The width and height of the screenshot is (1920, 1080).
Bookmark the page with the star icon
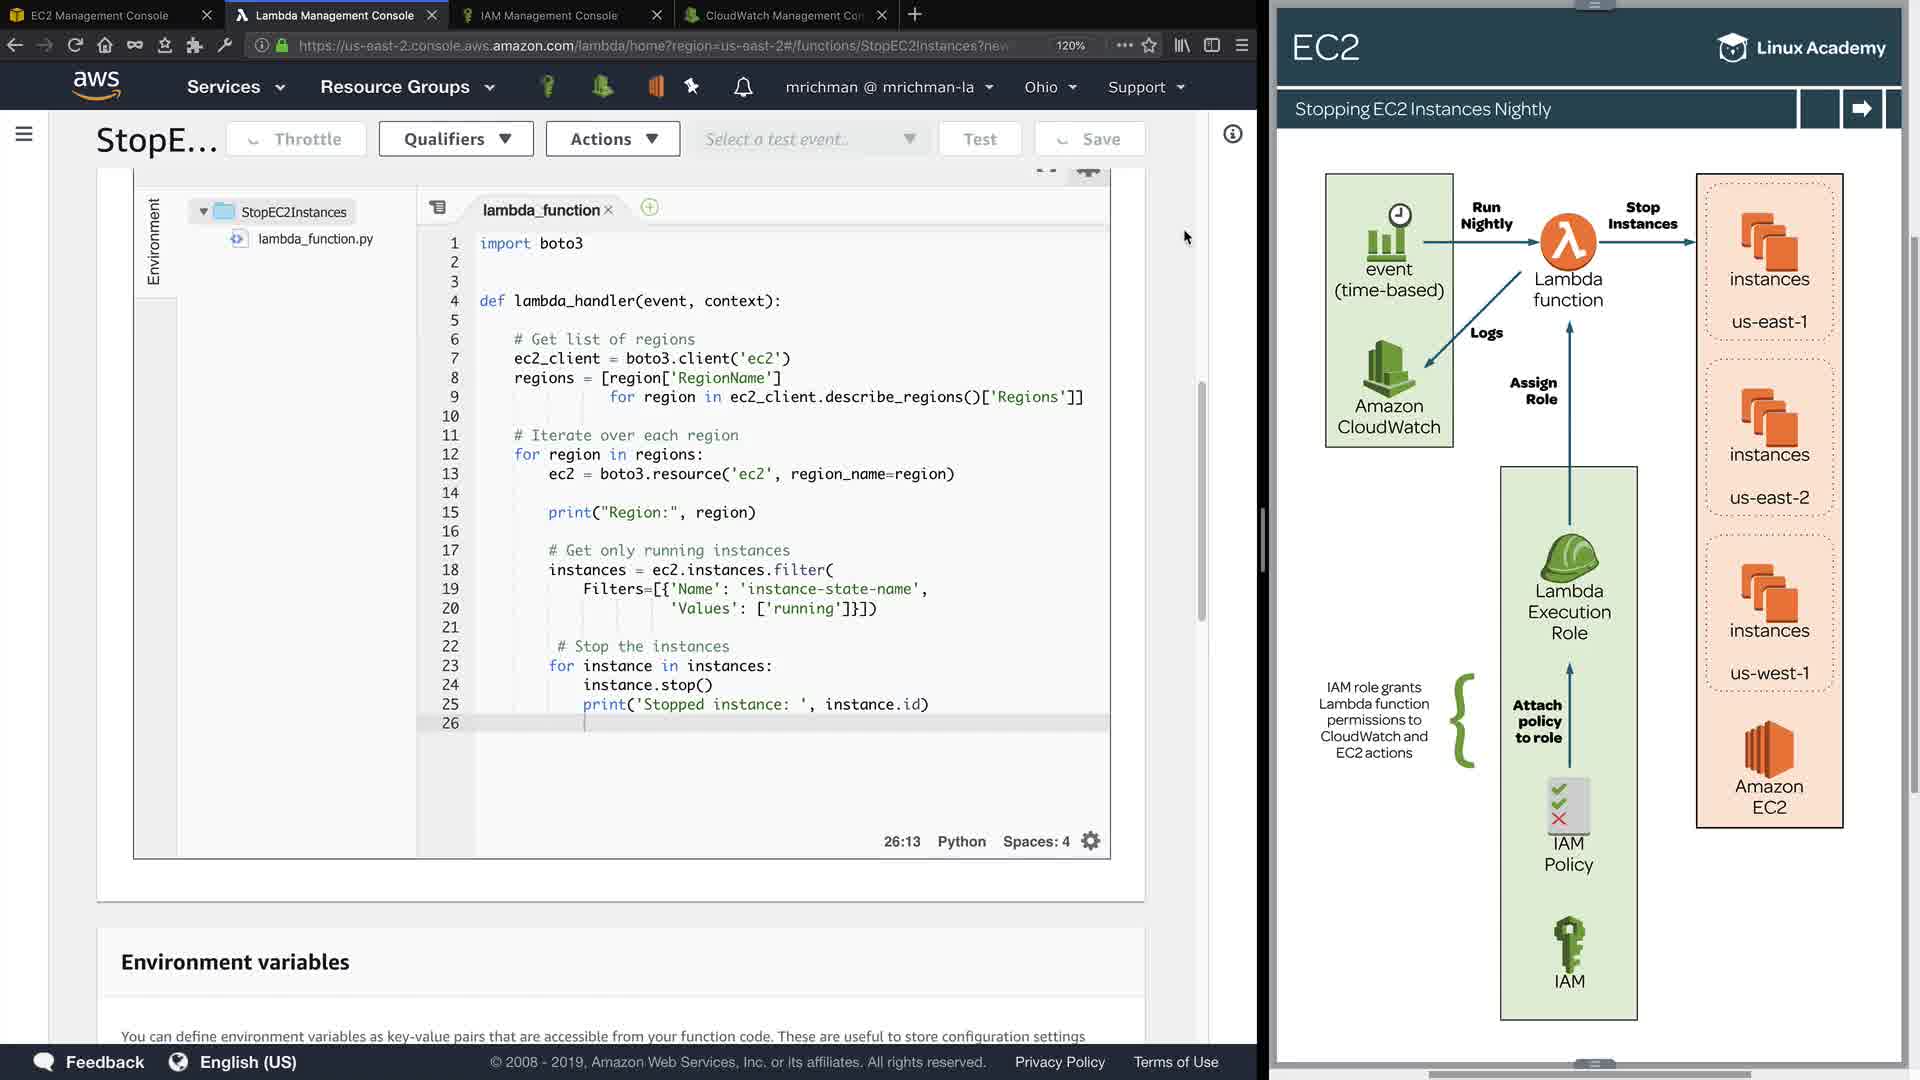pos(1149,45)
